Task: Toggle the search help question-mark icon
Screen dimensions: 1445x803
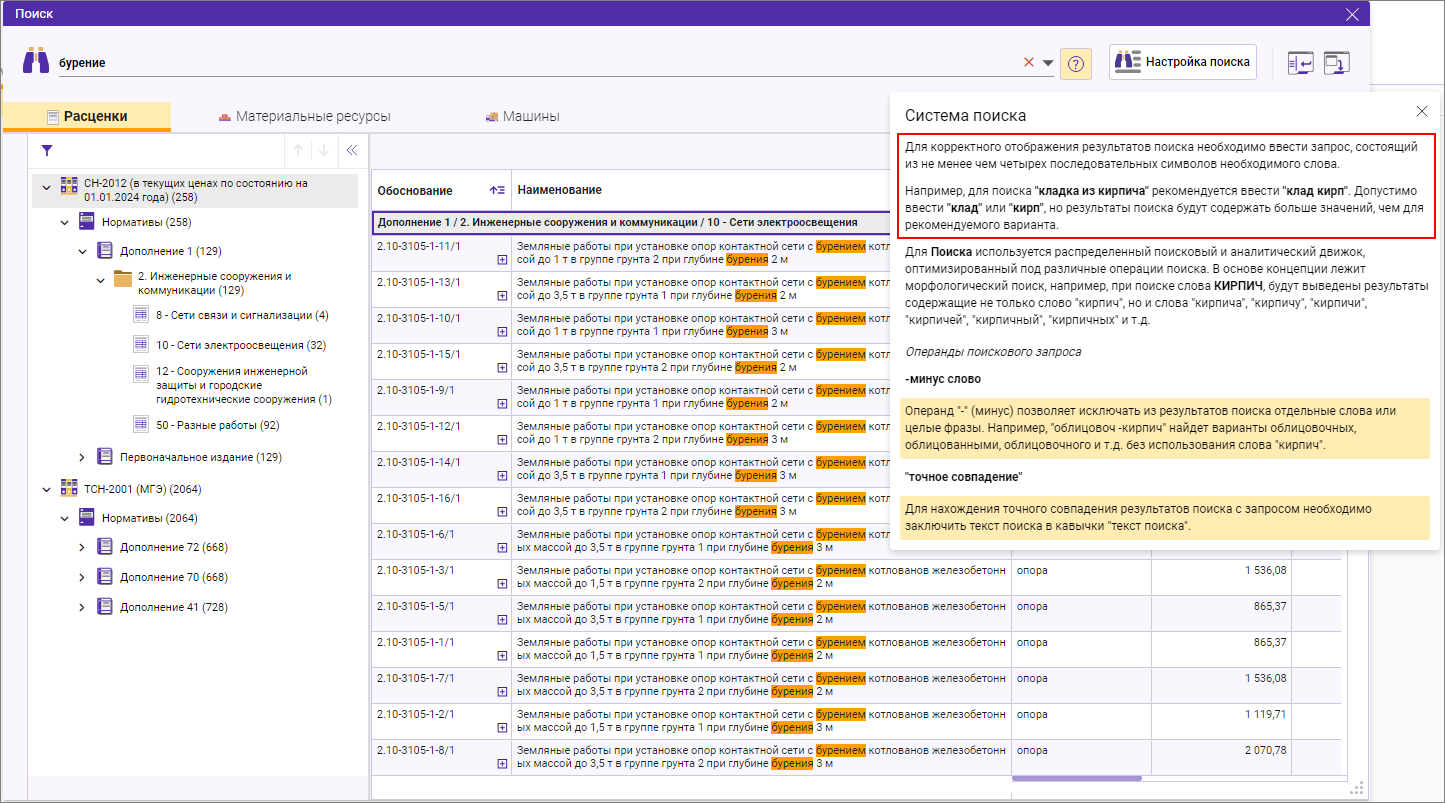Action: click(1076, 63)
